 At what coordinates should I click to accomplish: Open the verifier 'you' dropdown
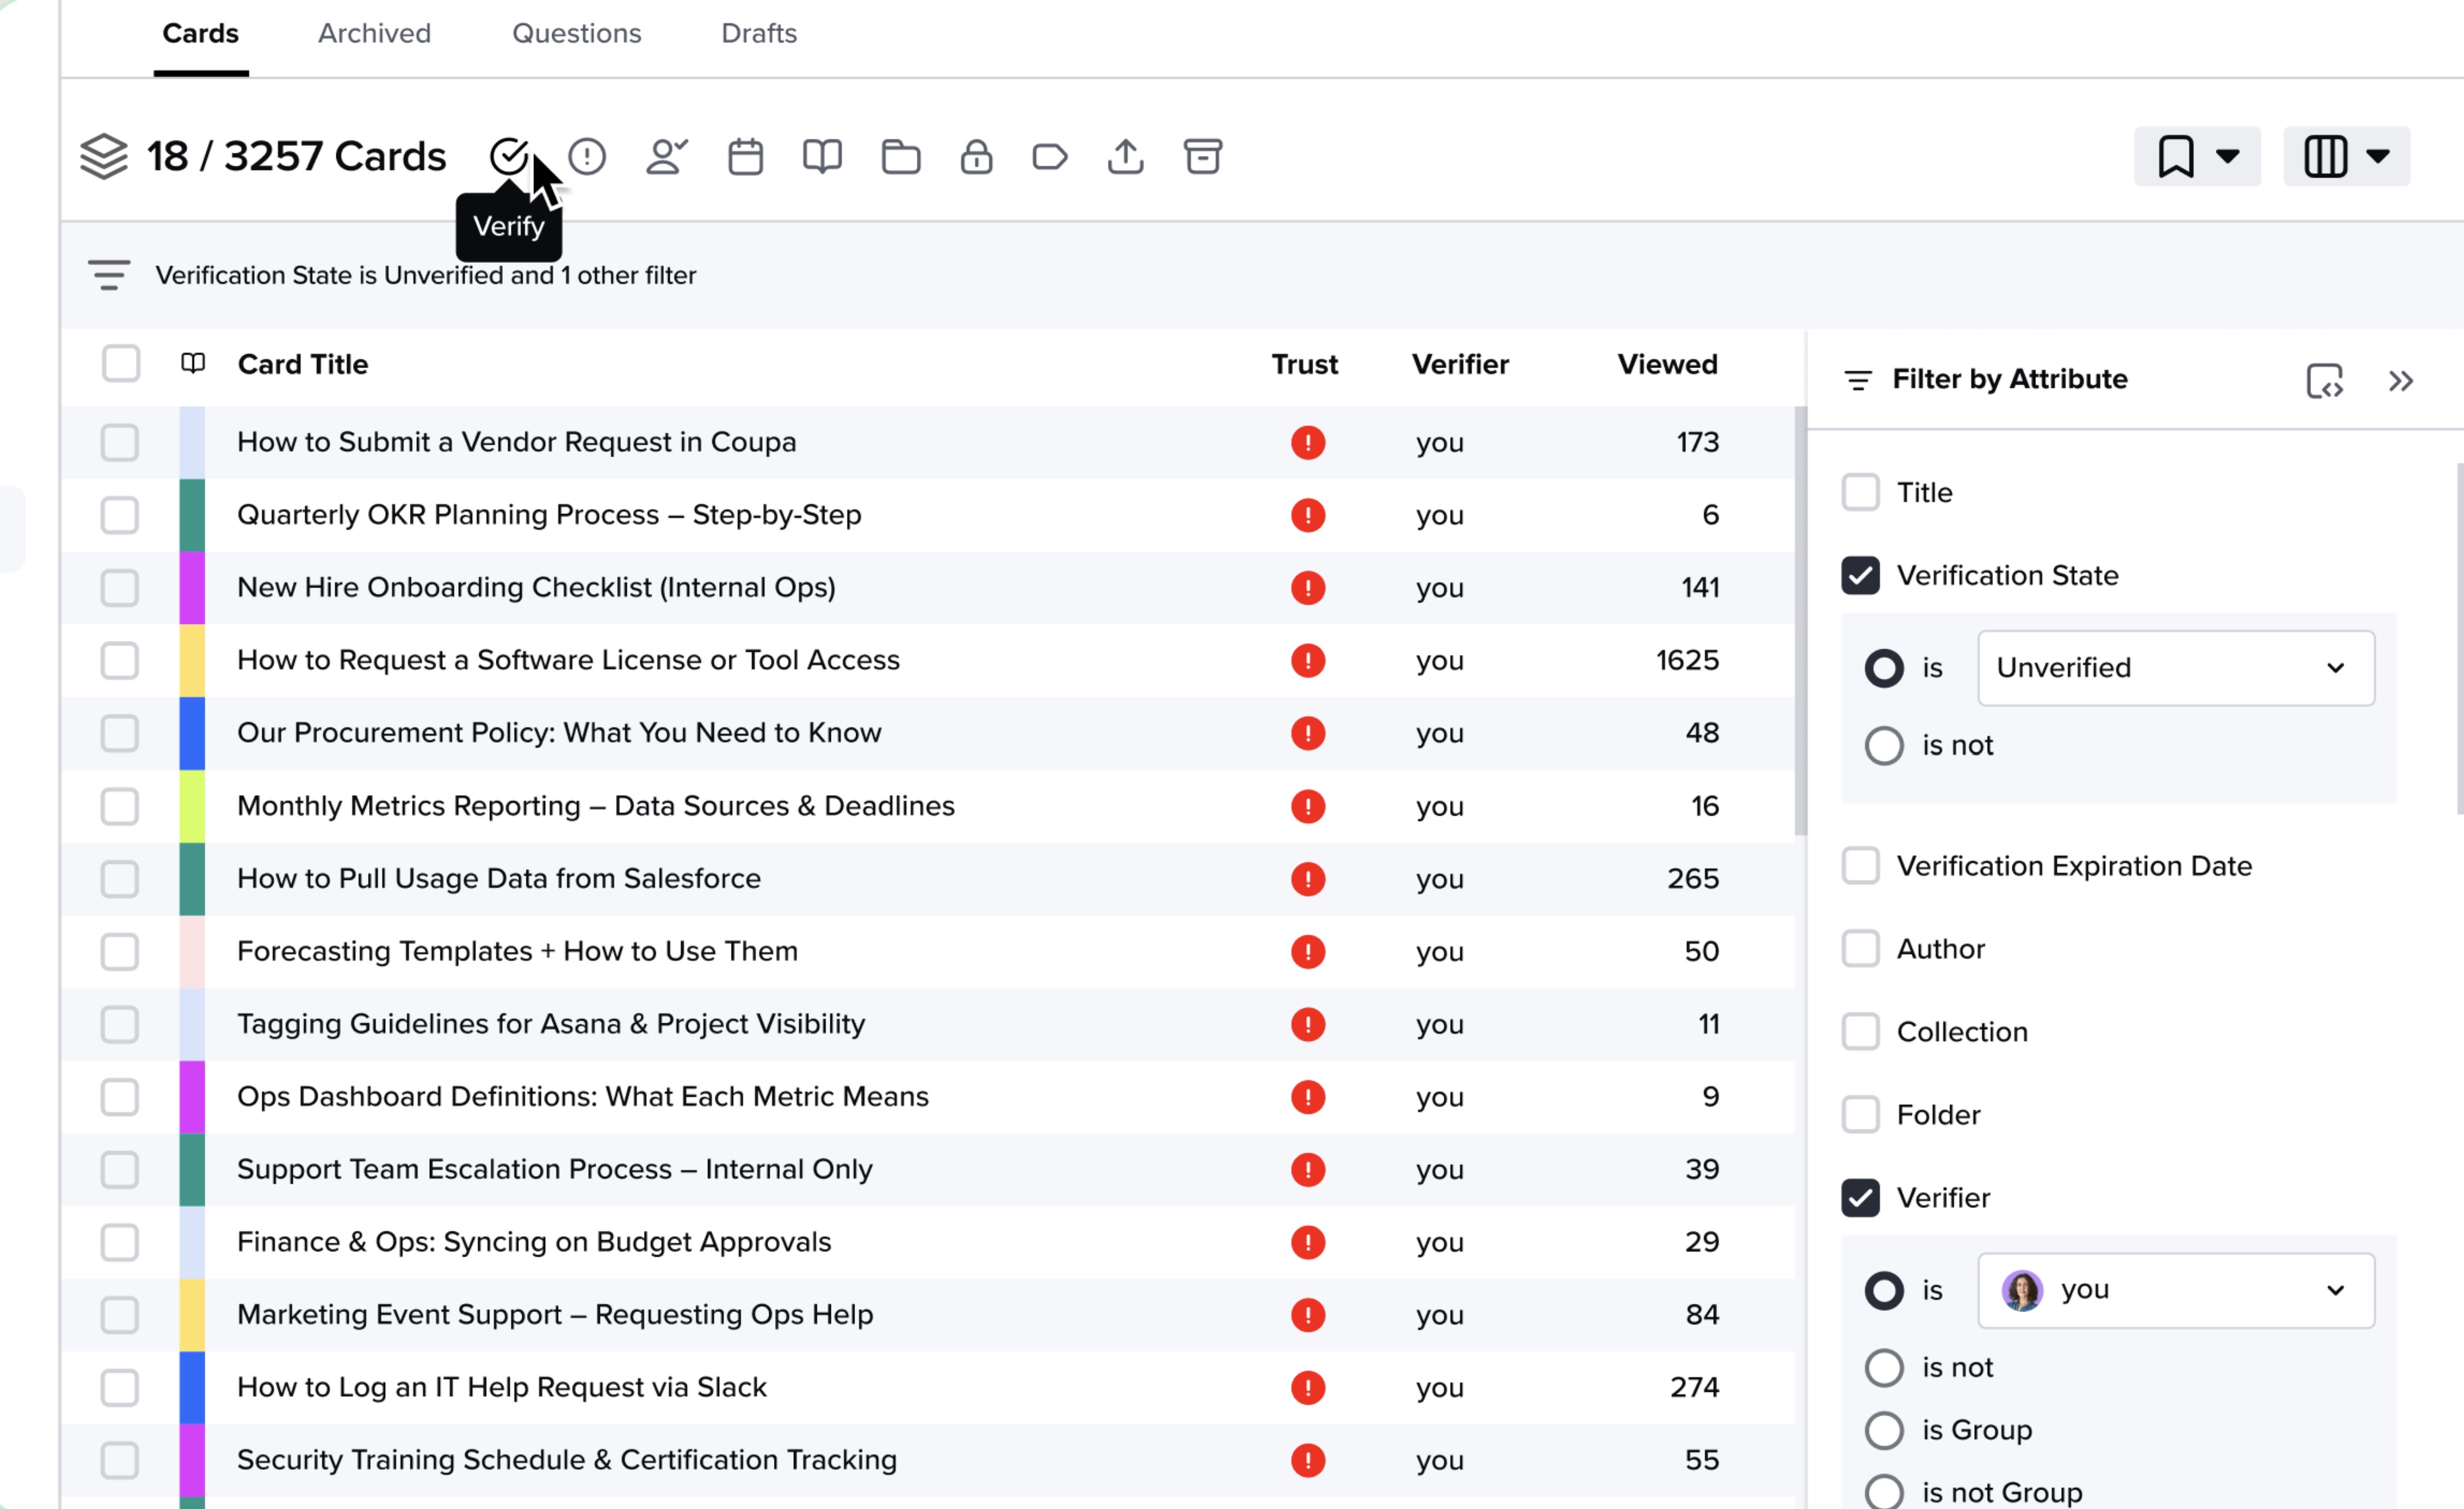pos(2175,1290)
